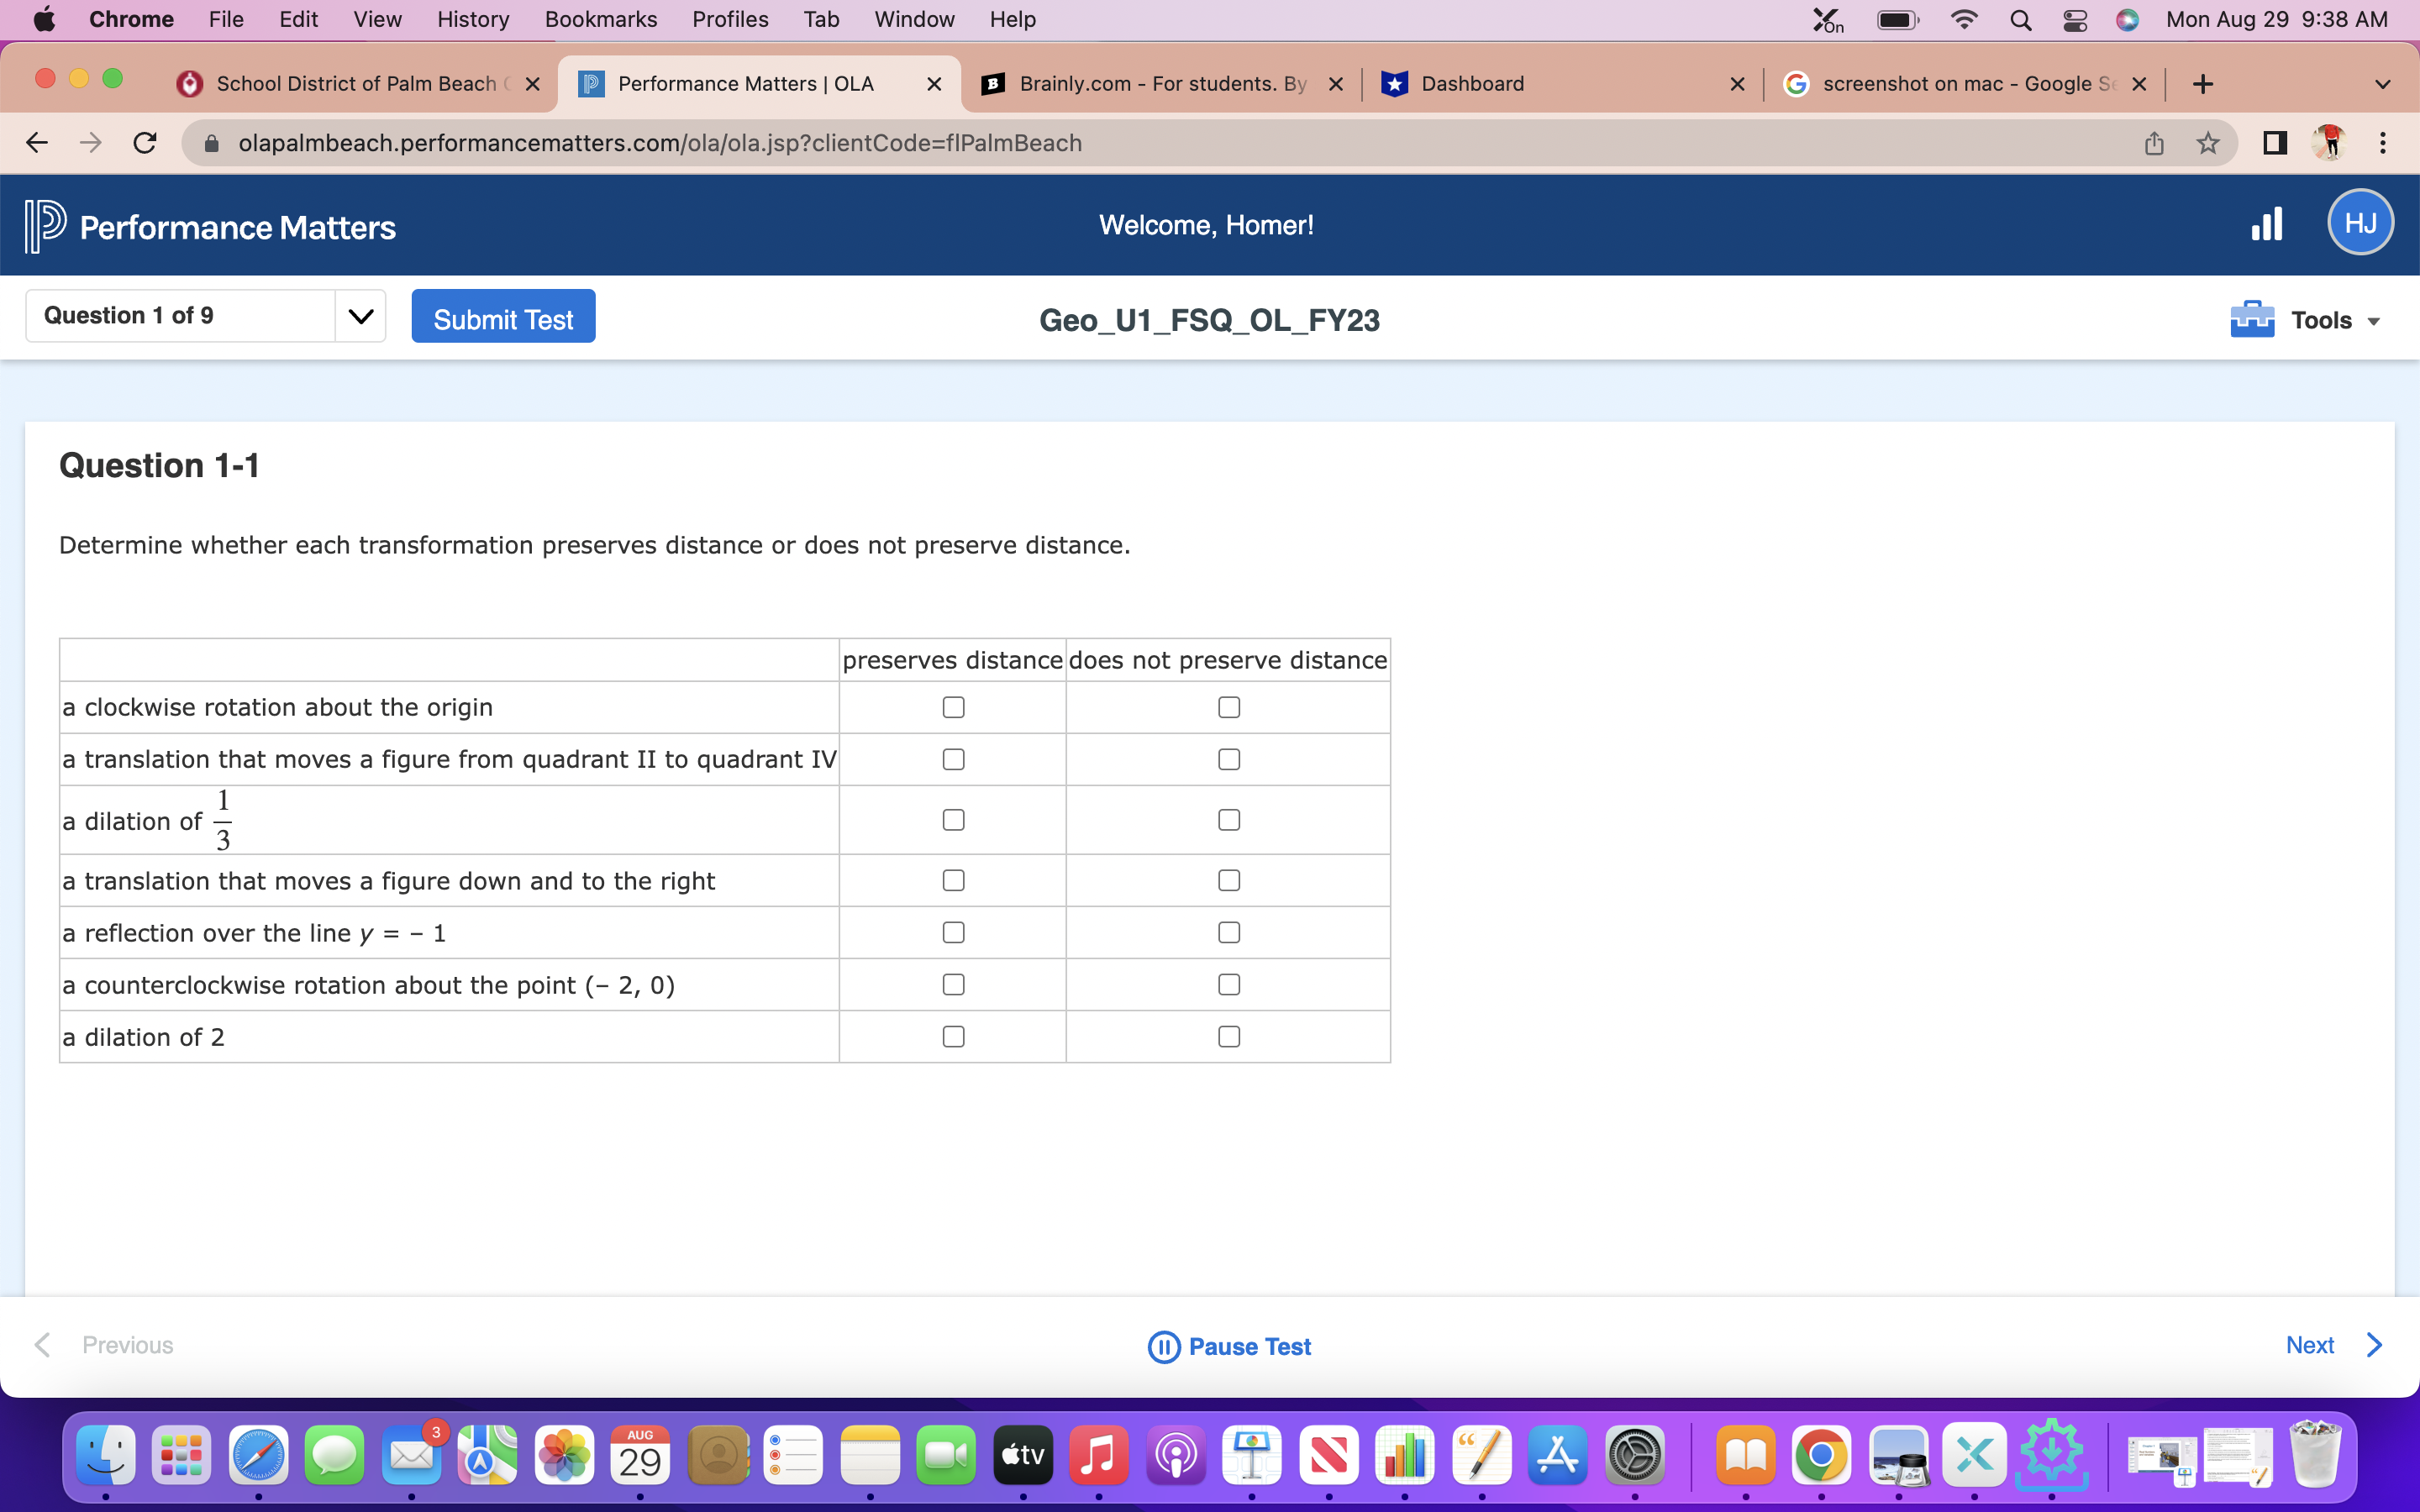Screen dimensions: 2420x1512
Task: Switch to the Brainly.com tab
Action: (1160, 84)
